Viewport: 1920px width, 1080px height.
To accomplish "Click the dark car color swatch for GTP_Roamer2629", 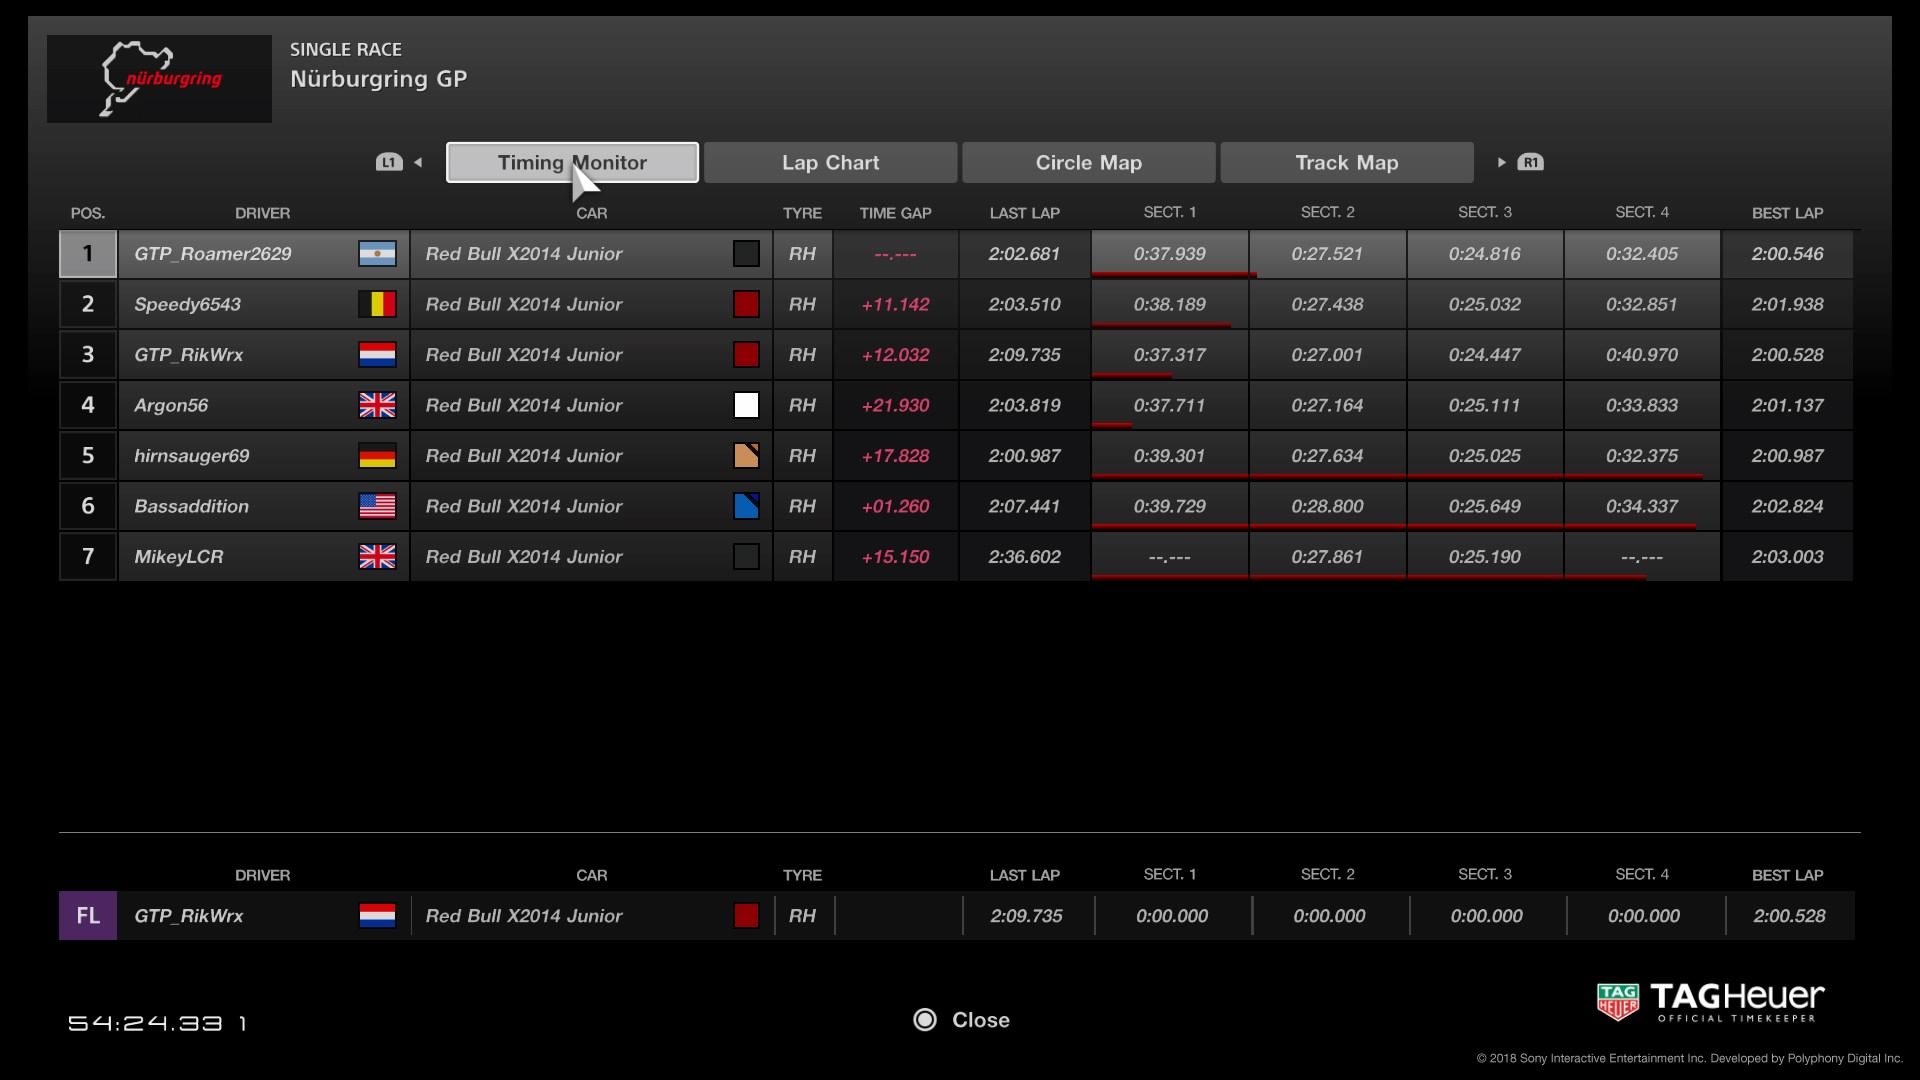I will (x=746, y=254).
